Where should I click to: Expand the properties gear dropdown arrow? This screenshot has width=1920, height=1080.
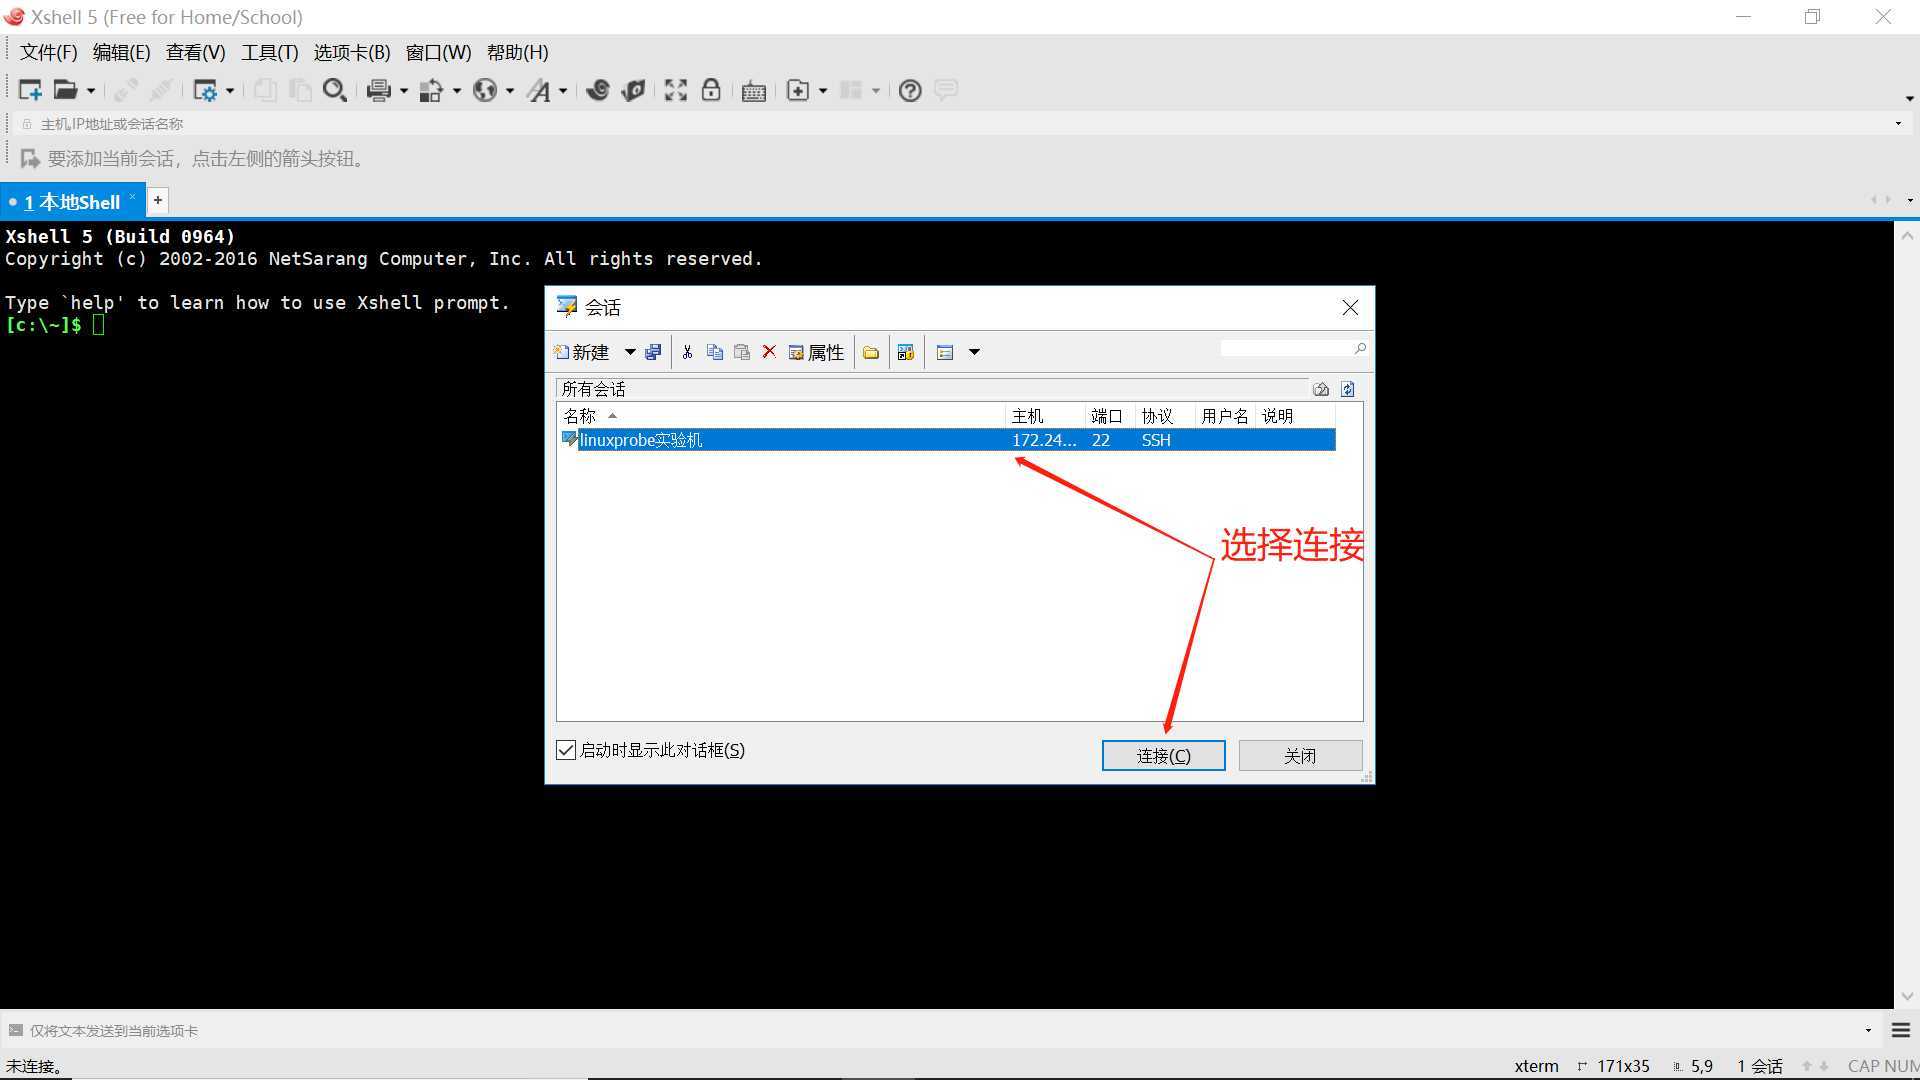(x=230, y=90)
